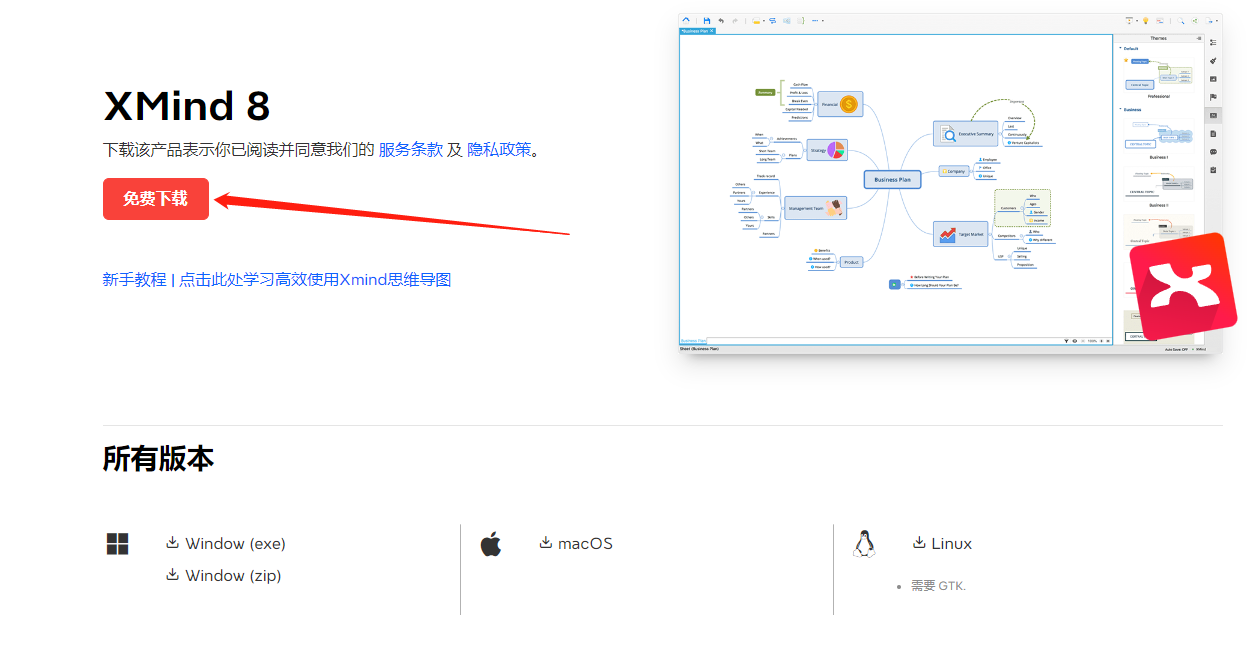The width and height of the screenshot is (1252, 672).
Task: Download the Window (exe) version
Action: 226,544
